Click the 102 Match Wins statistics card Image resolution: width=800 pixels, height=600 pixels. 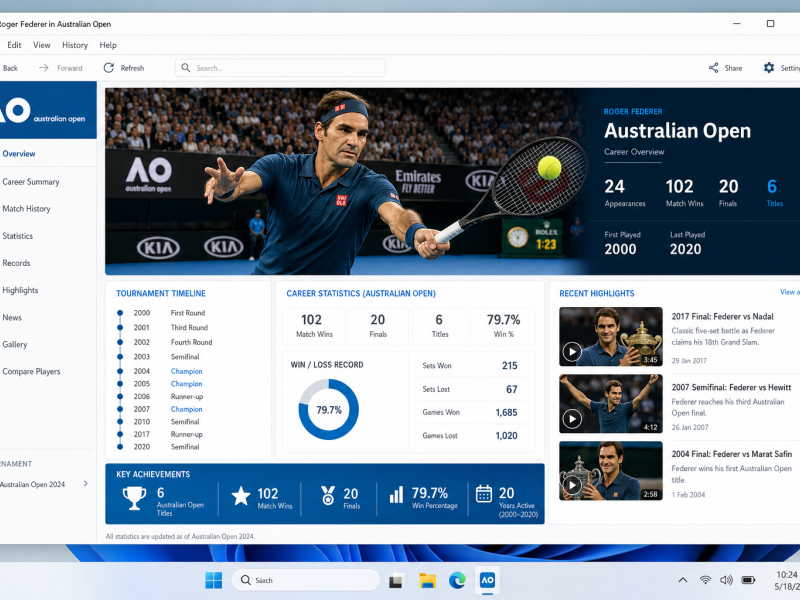pos(314,326)
